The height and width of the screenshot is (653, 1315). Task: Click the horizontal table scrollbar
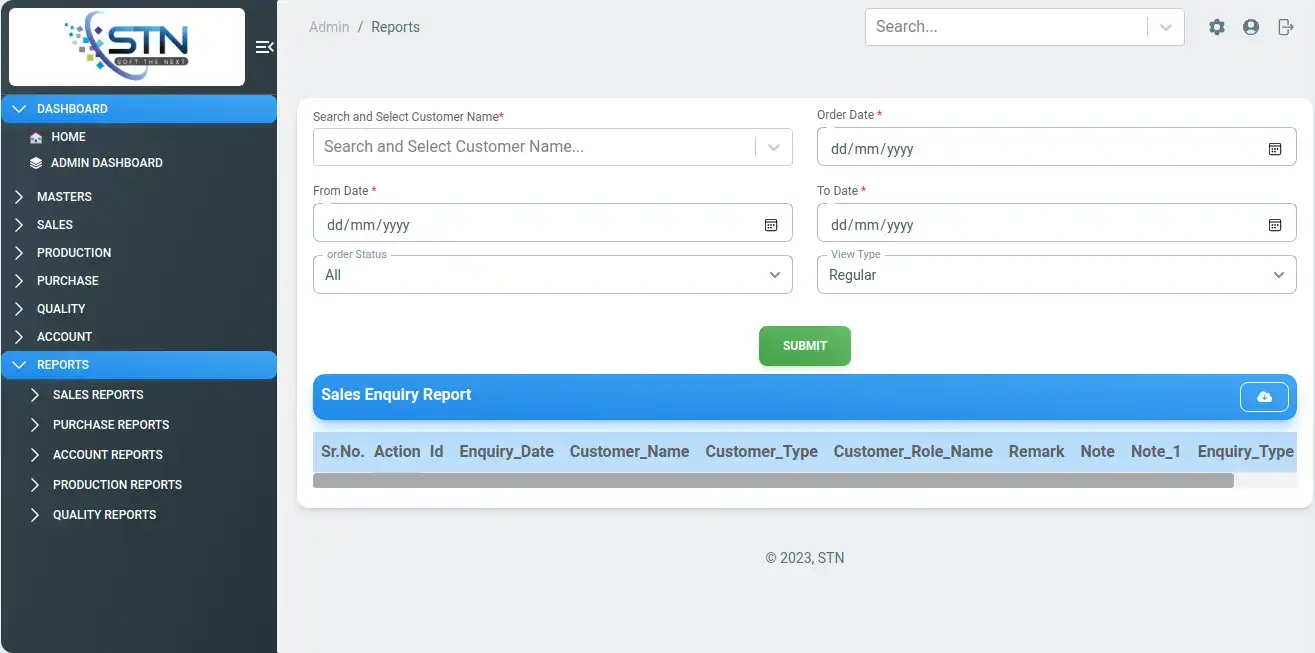click(x=772, y=481)
